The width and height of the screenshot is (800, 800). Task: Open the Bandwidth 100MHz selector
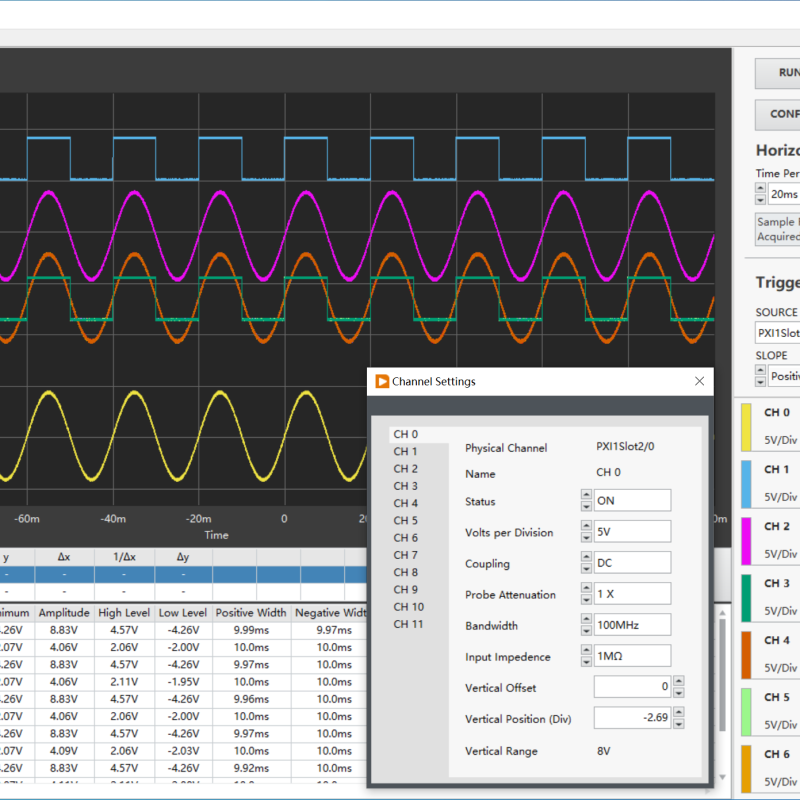coord(632,625)
